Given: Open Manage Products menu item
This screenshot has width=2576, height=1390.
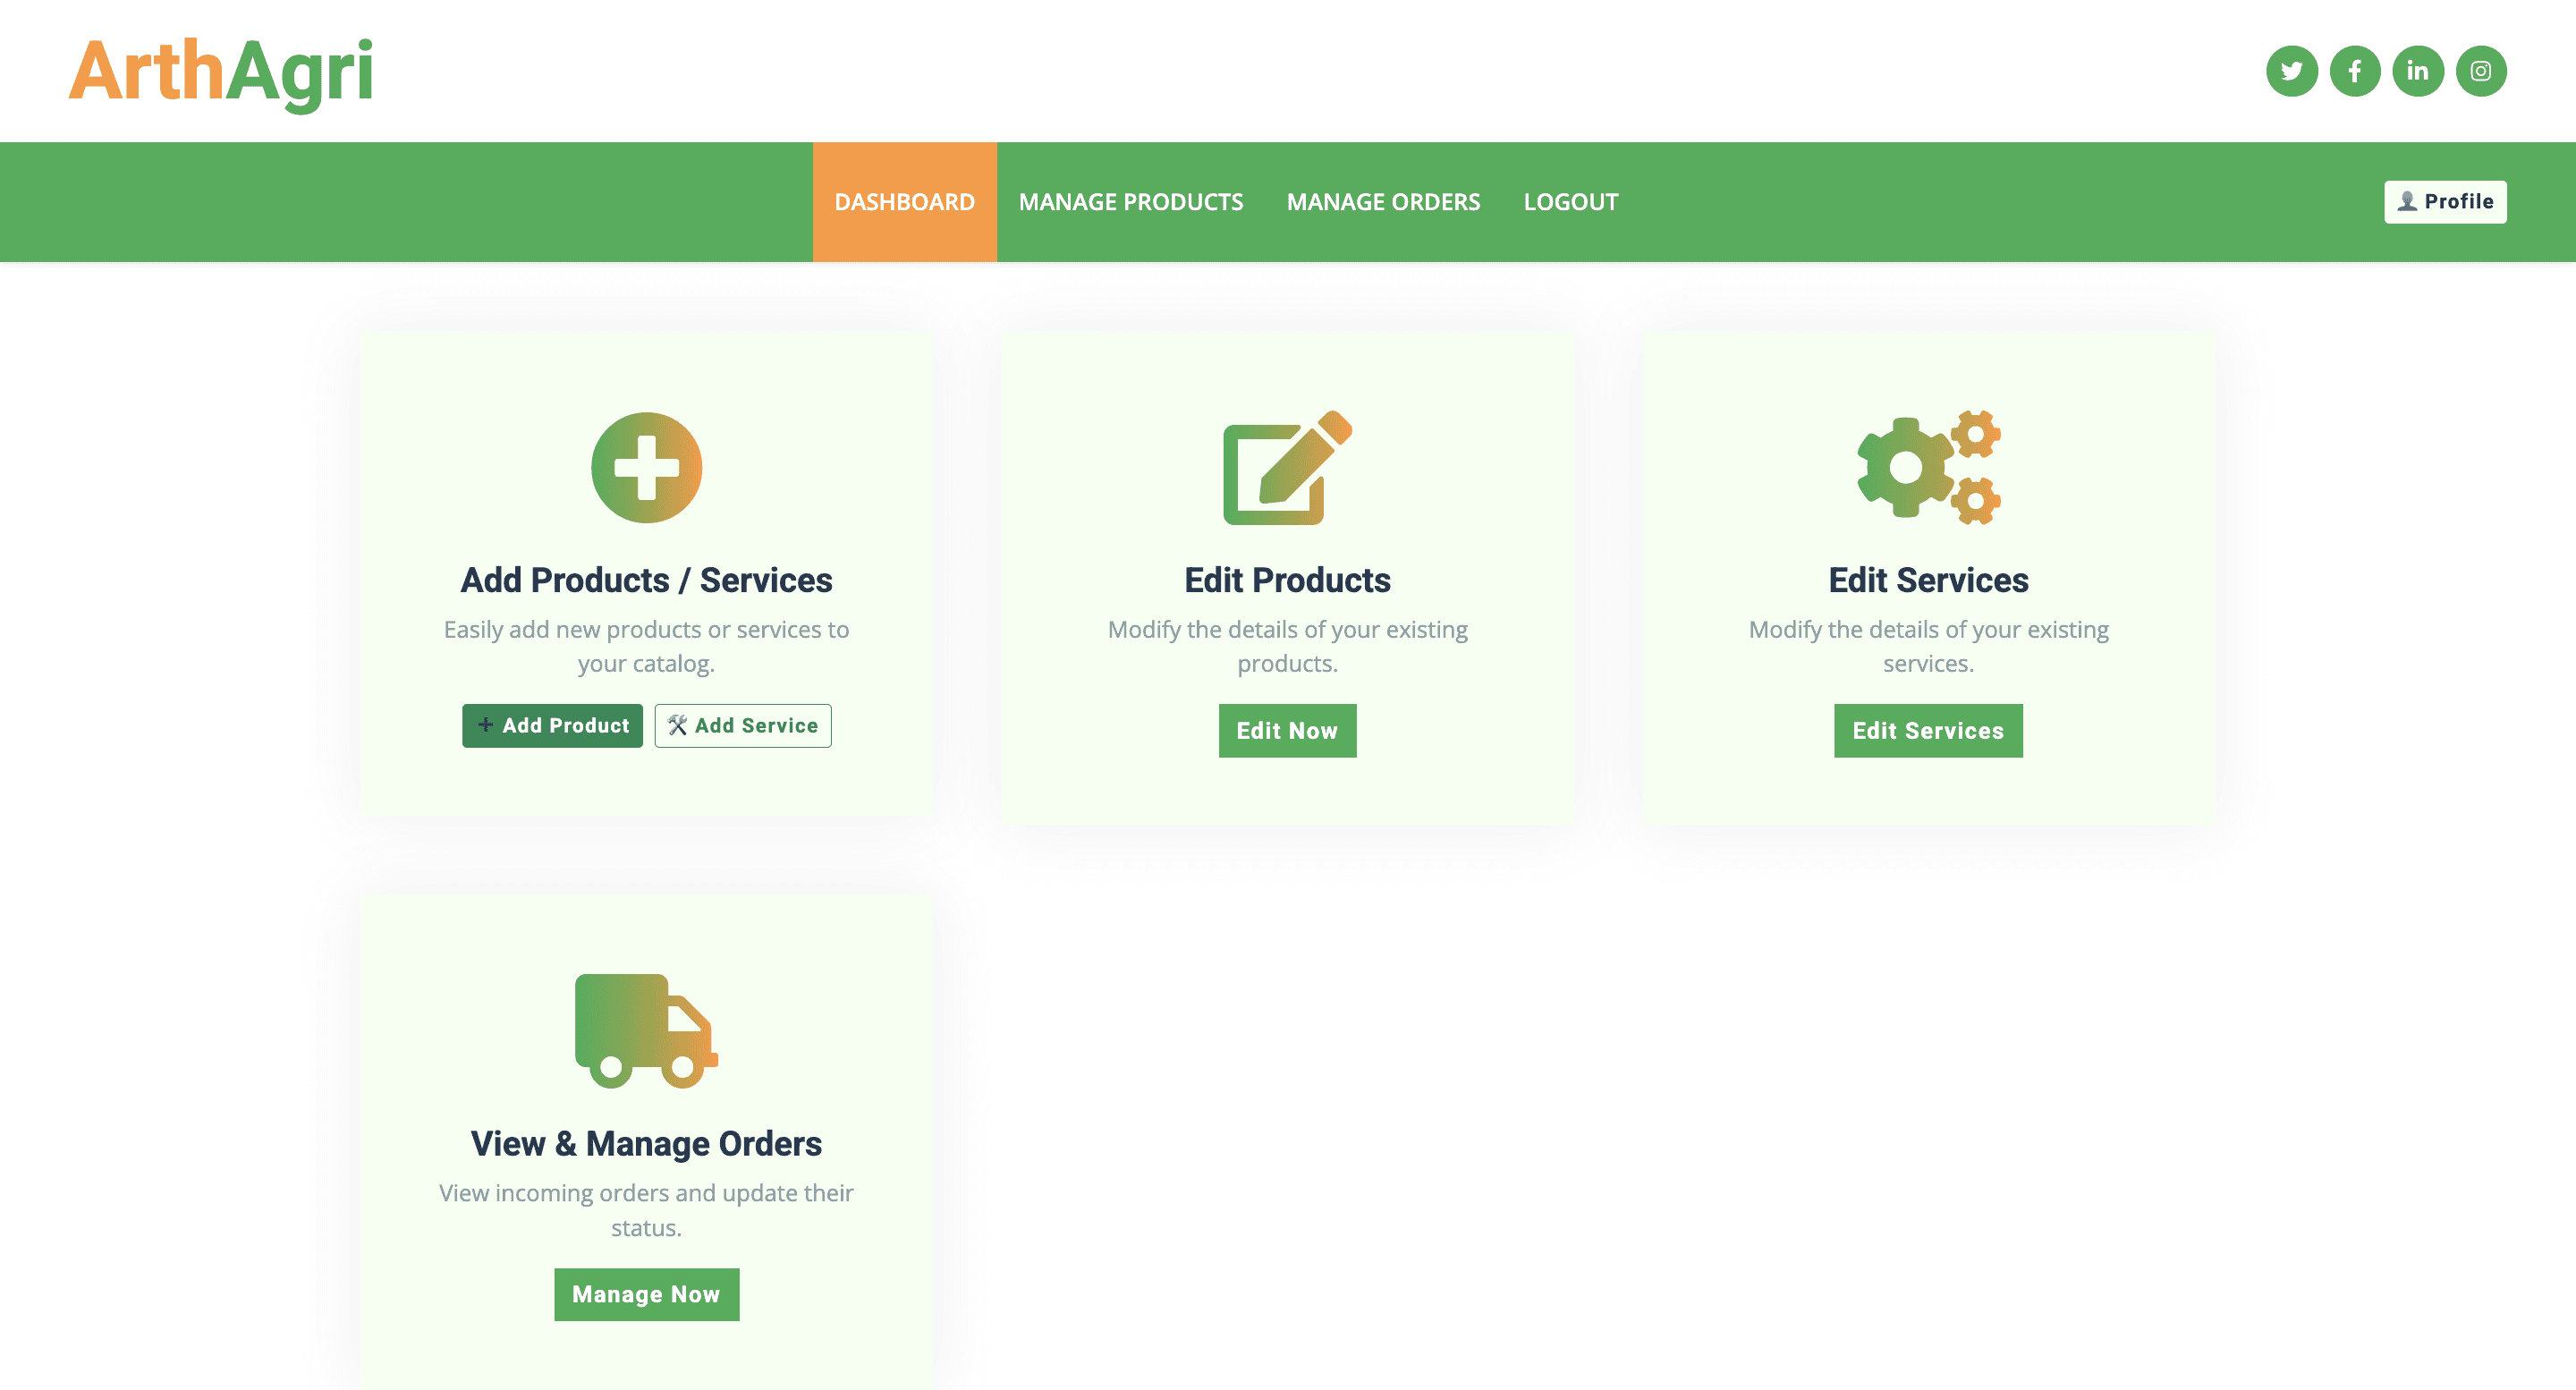Looking at the screenshot, I should (x=1130, y=202).
